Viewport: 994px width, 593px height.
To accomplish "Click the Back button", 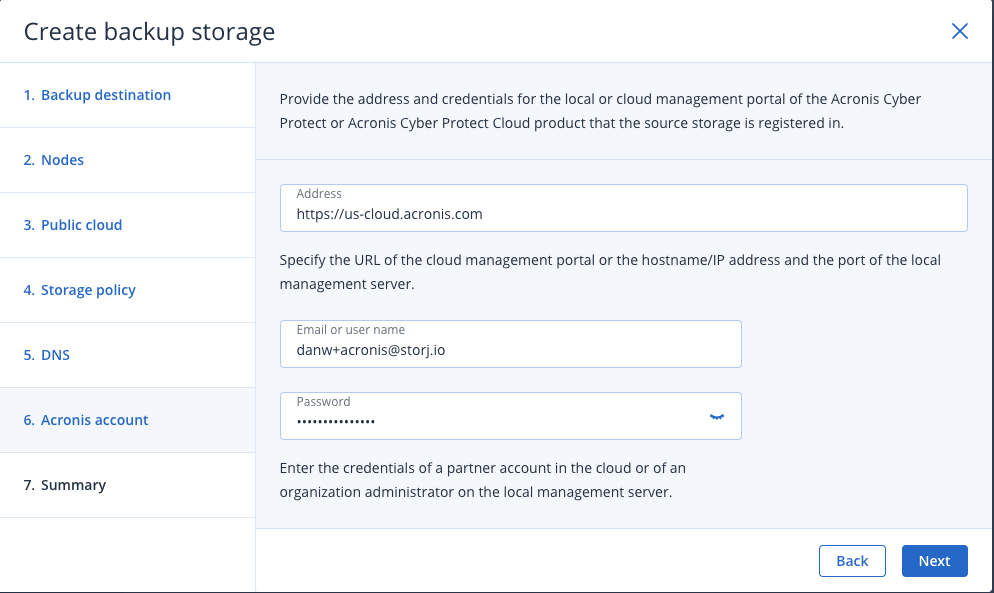I will coord(851,561).
